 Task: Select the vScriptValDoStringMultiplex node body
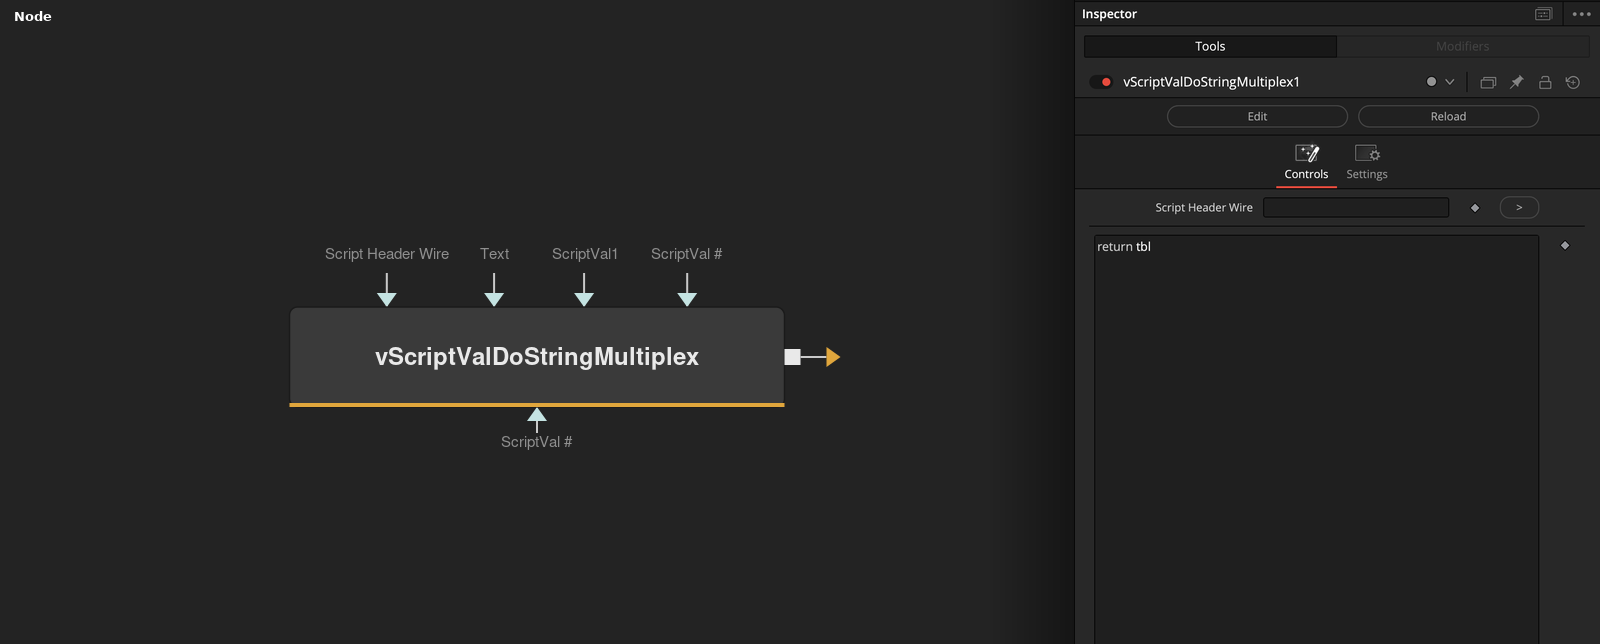click(x=537, y=356)
